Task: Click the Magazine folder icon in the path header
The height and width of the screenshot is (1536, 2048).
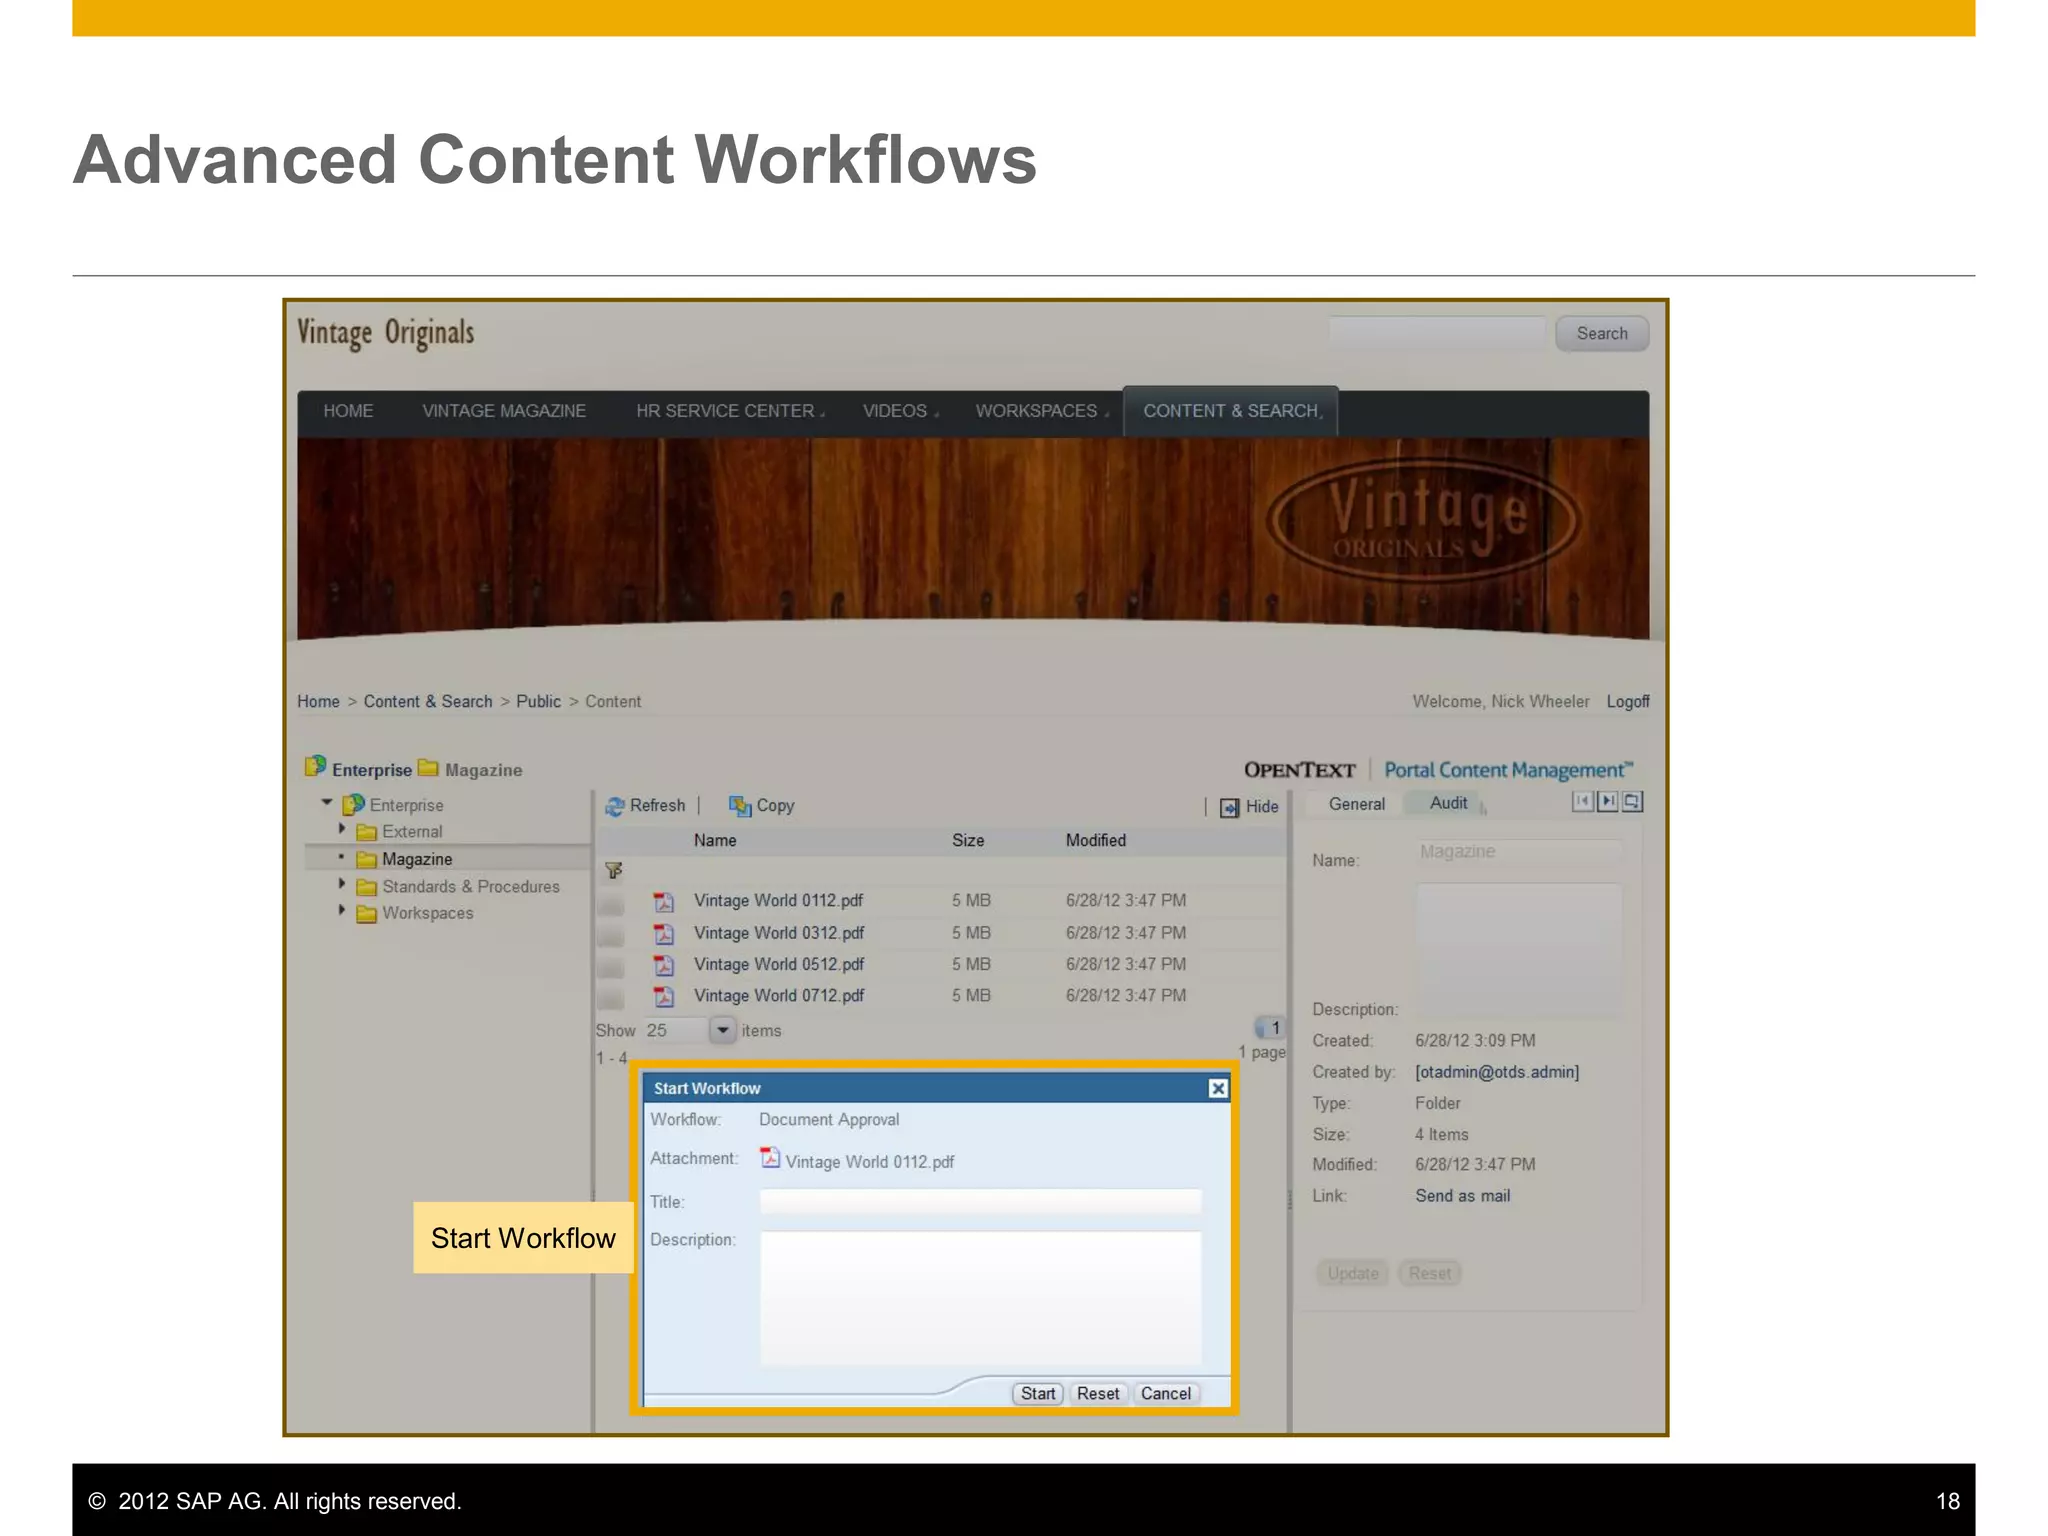Action: click(x=428, y=767)
